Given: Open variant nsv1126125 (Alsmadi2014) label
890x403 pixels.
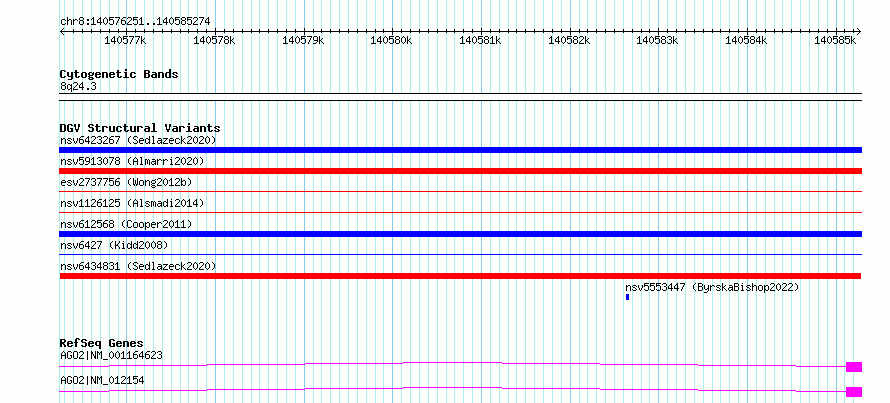Looking at the screenshot, I should pyautogui.click(x=132, y=203).
